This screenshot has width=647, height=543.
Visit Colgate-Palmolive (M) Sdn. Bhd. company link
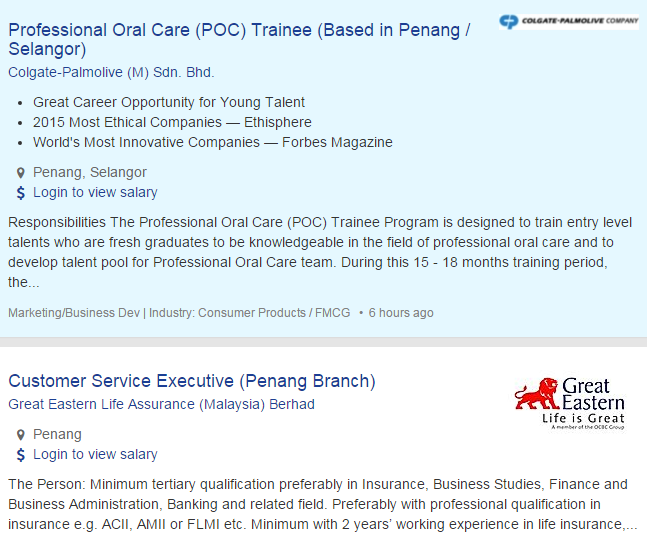(111, 72)
